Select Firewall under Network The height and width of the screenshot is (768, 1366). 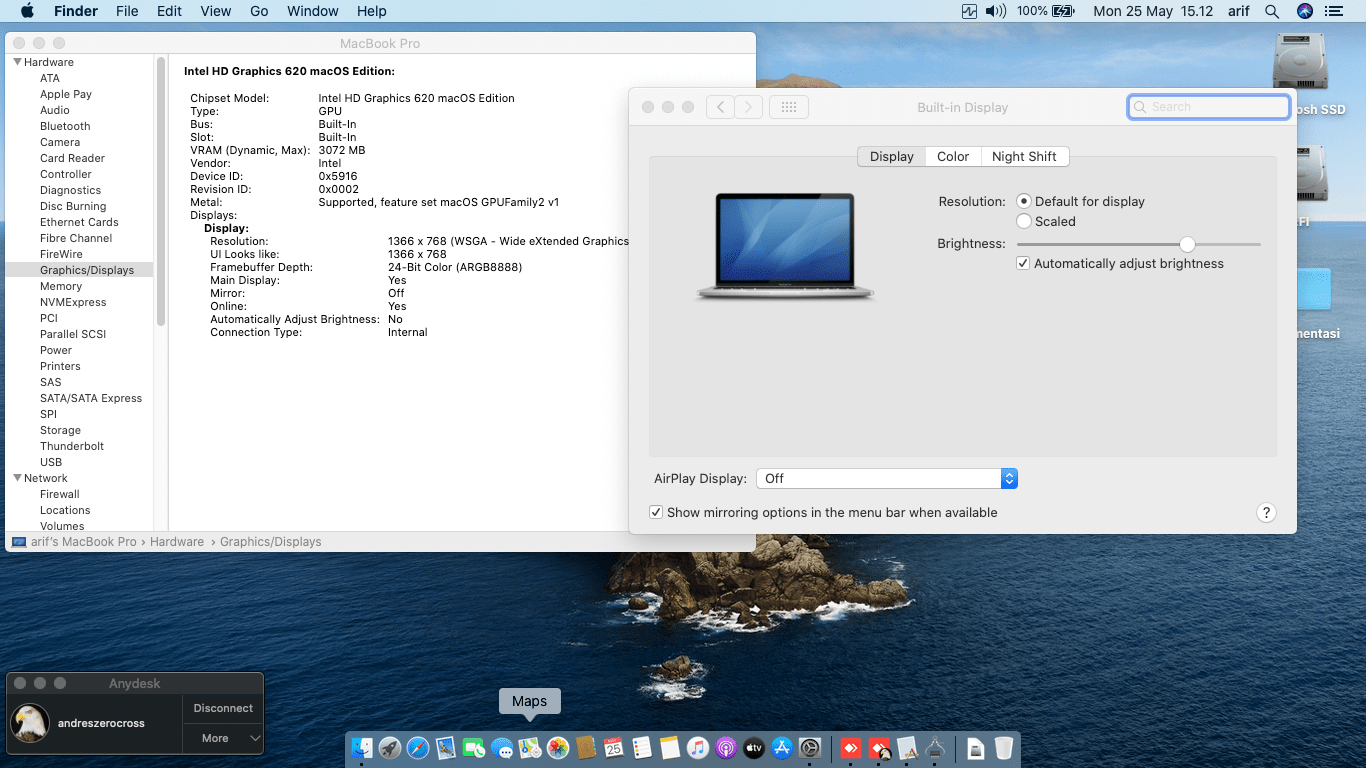tap(60, 494)
